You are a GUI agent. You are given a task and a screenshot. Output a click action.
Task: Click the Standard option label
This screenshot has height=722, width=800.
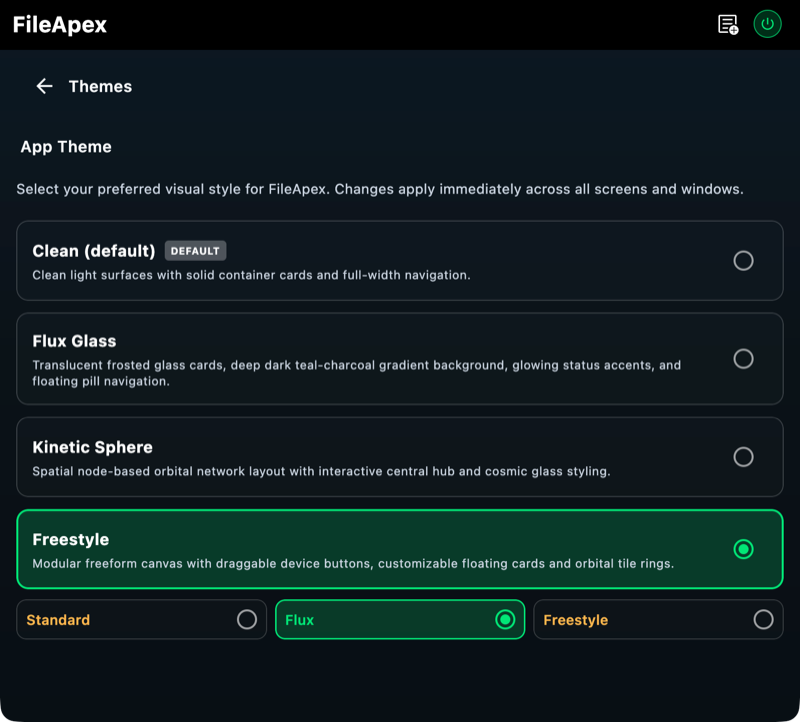(x=58, y=620)
